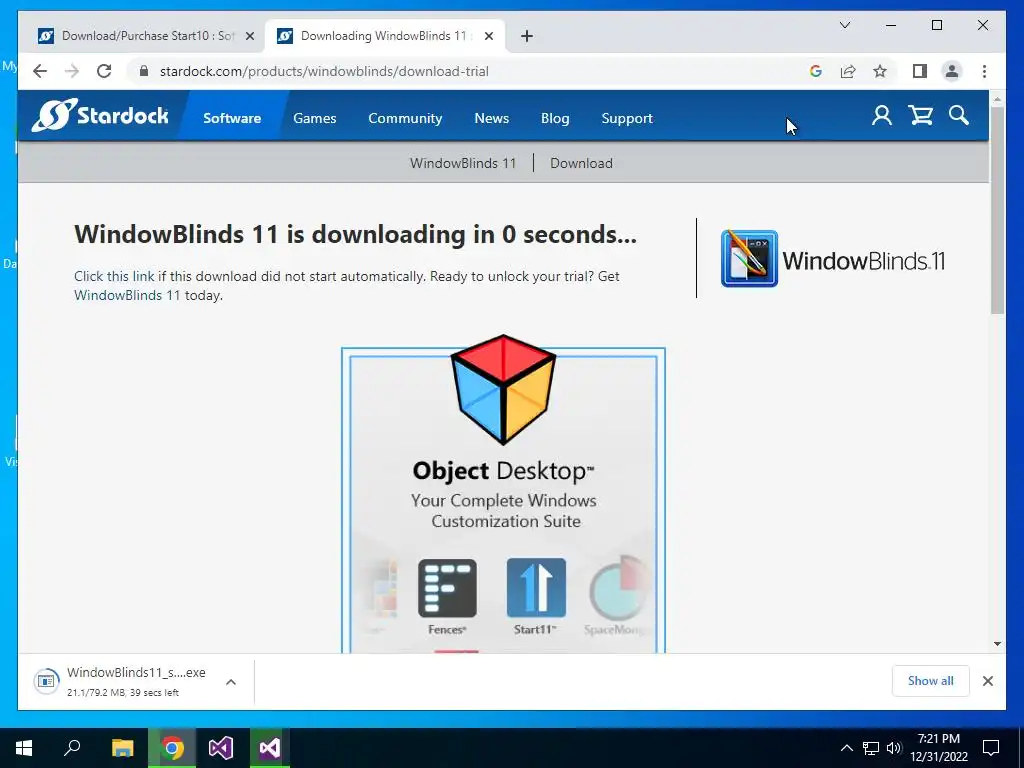The width and height of the screenshot is (1024, 768).
Task: Open the Software menu
Action: pos(232,118)
